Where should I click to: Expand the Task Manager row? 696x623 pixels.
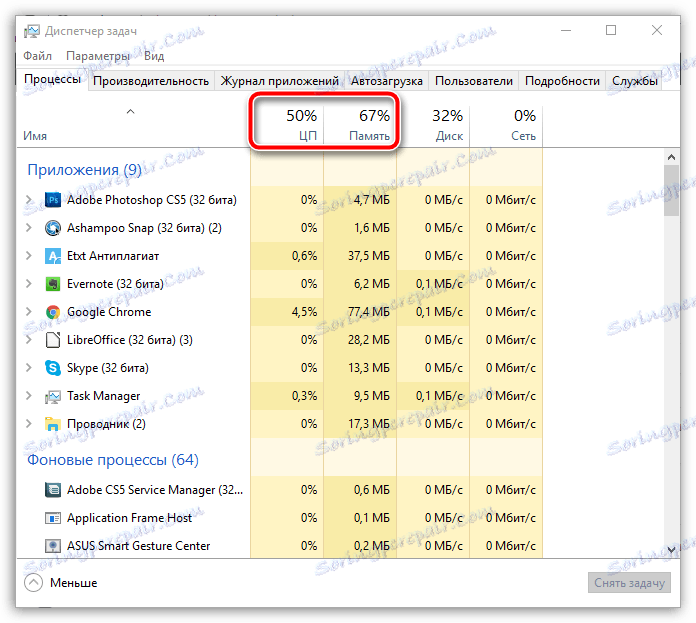29,396
